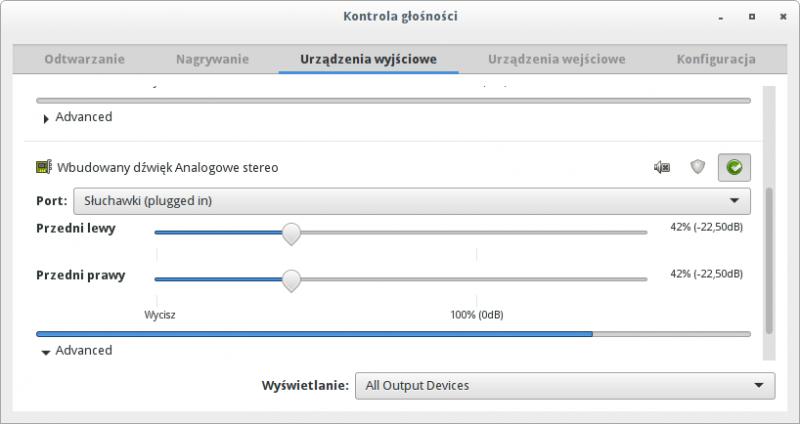The width and height of the screenshot is (800, 424).
Task: Click the blue volume level meter bar
Action: pos(314,334)
